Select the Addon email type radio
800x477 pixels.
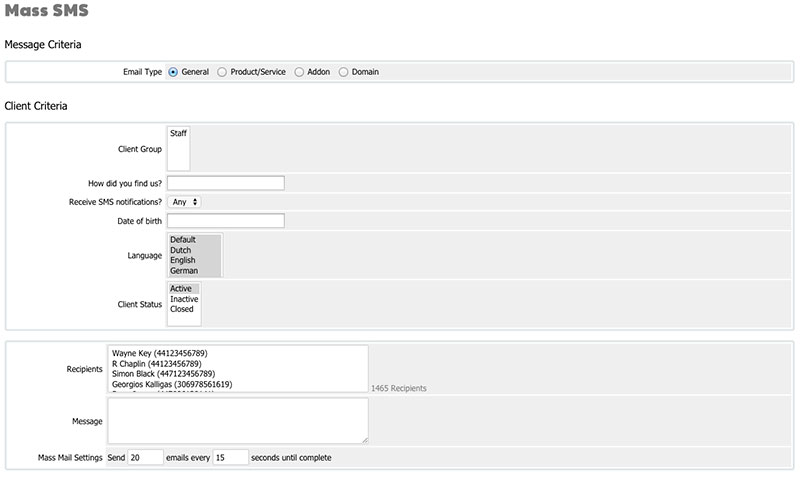[x=299, y=72]
